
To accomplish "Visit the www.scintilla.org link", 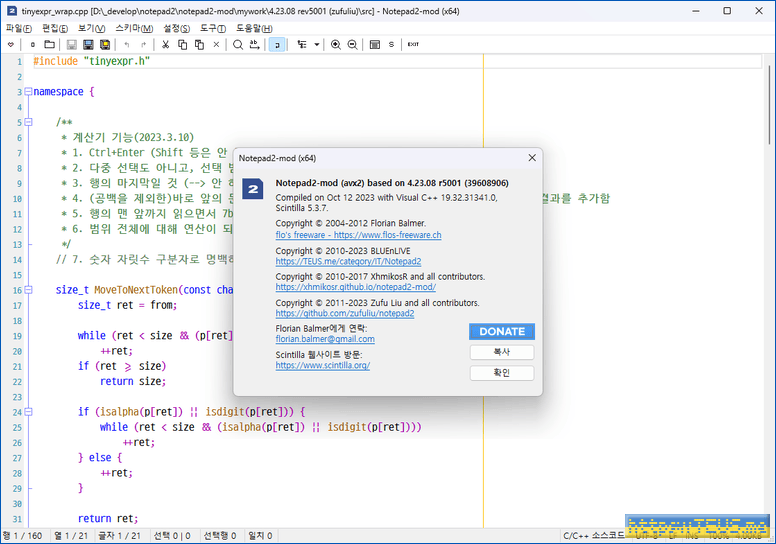I will coord(323,365).
